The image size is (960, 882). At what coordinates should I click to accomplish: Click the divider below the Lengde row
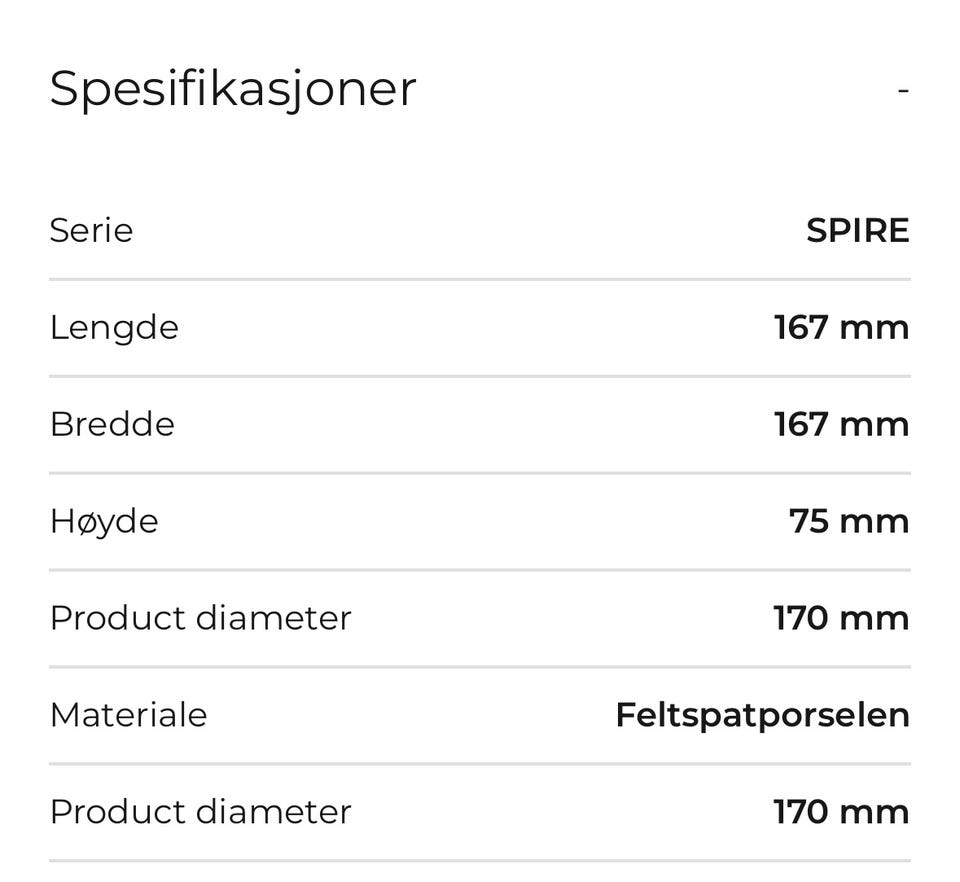480,376
